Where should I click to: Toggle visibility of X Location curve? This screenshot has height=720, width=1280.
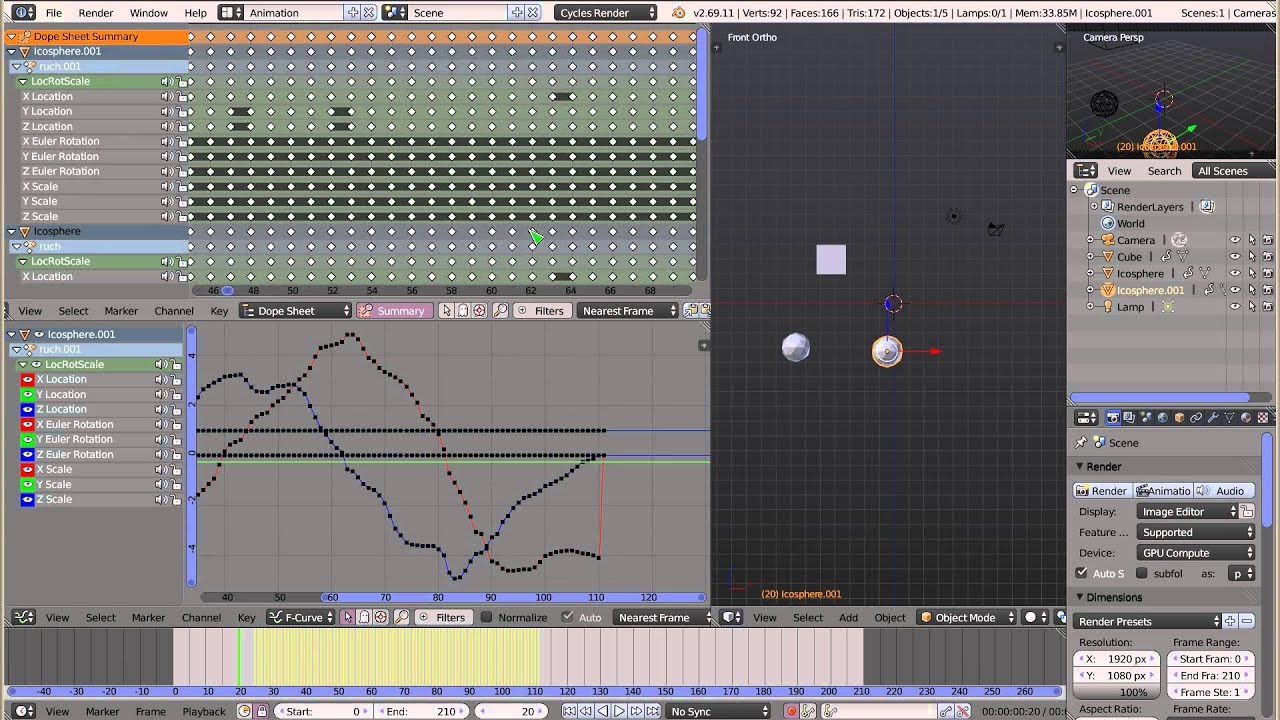pos(27,379)
